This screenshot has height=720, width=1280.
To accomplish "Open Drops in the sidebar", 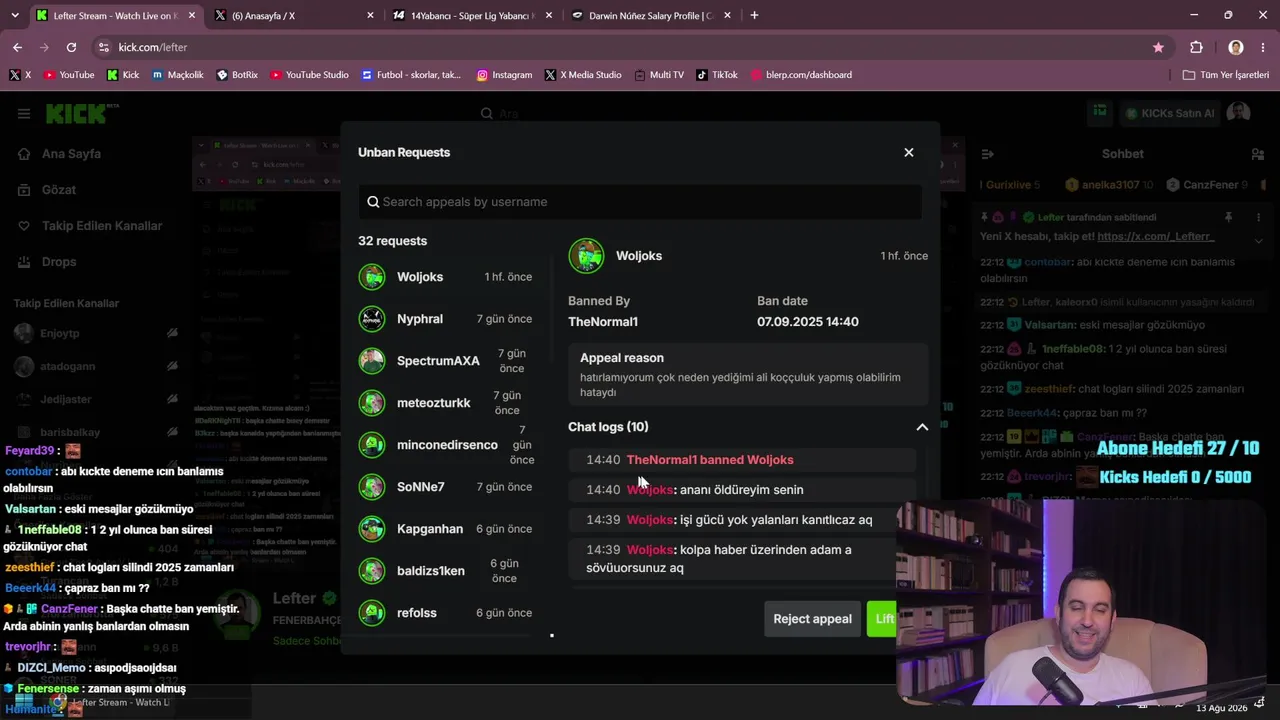I will tap(59, 262).
